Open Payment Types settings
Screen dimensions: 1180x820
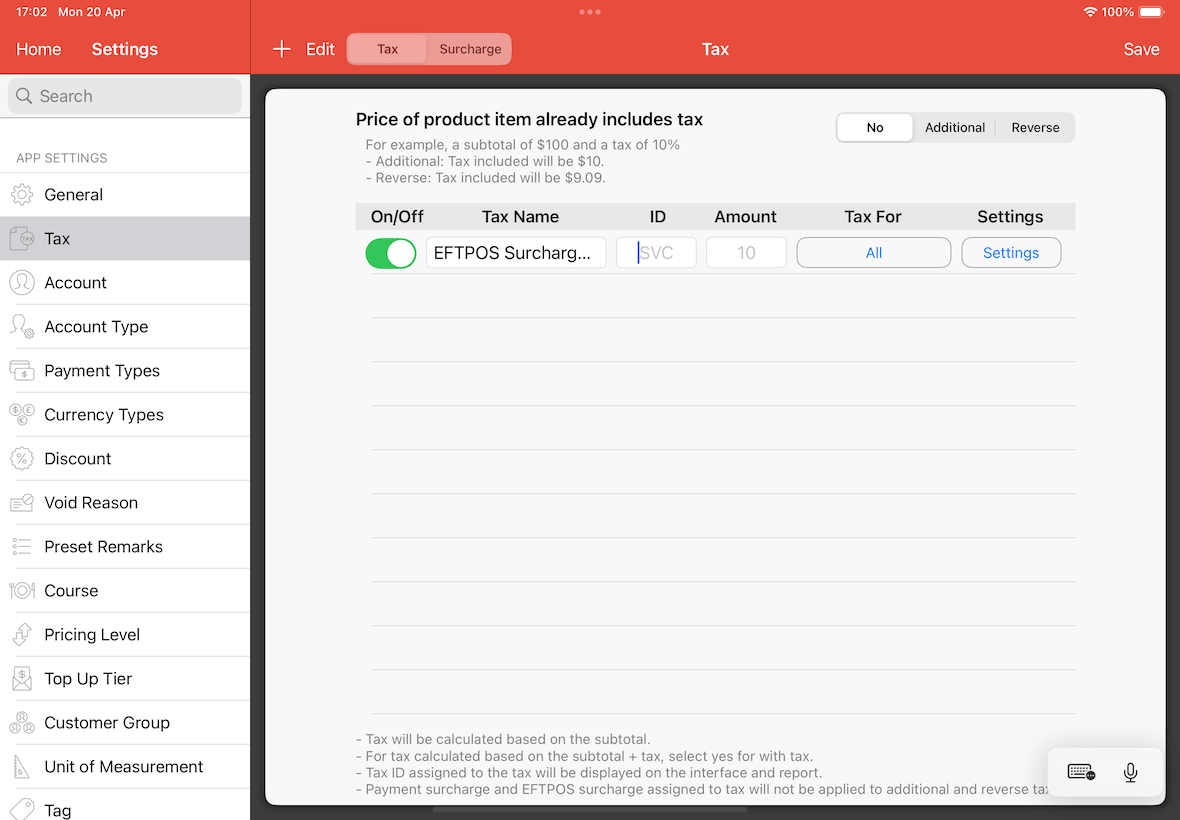[125, 371]
